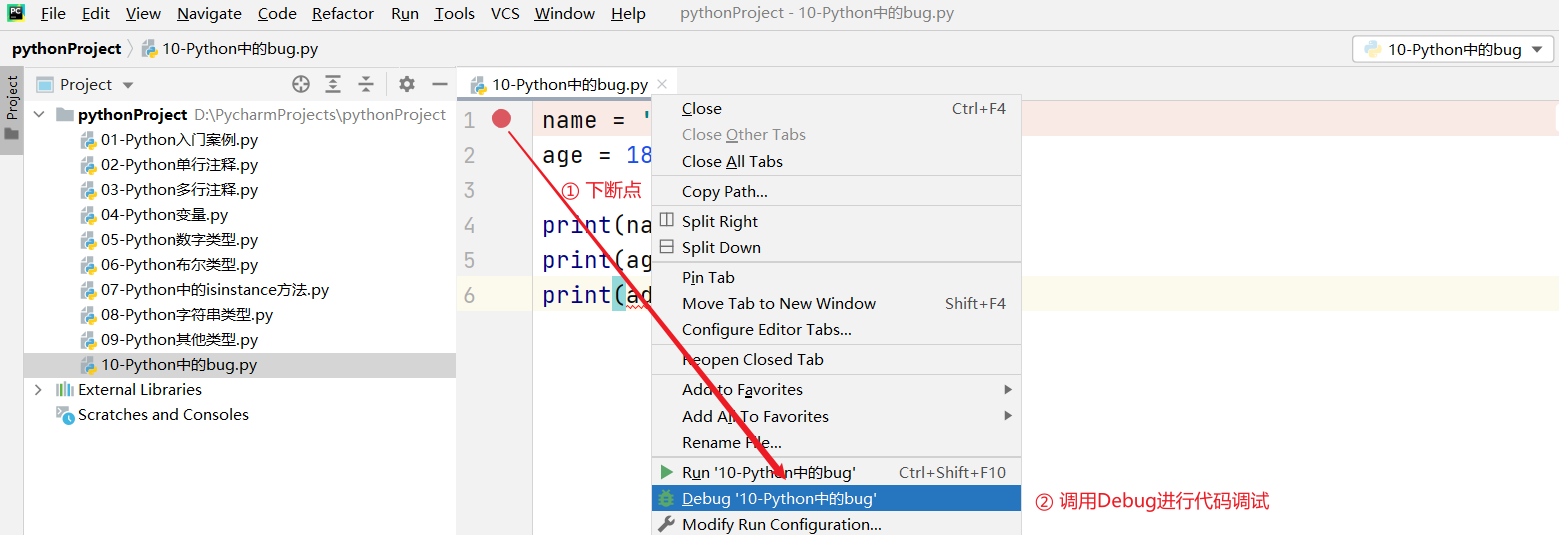Click Scratches and Consoles item
1559x535 pixels.
[x=163, y=415]
